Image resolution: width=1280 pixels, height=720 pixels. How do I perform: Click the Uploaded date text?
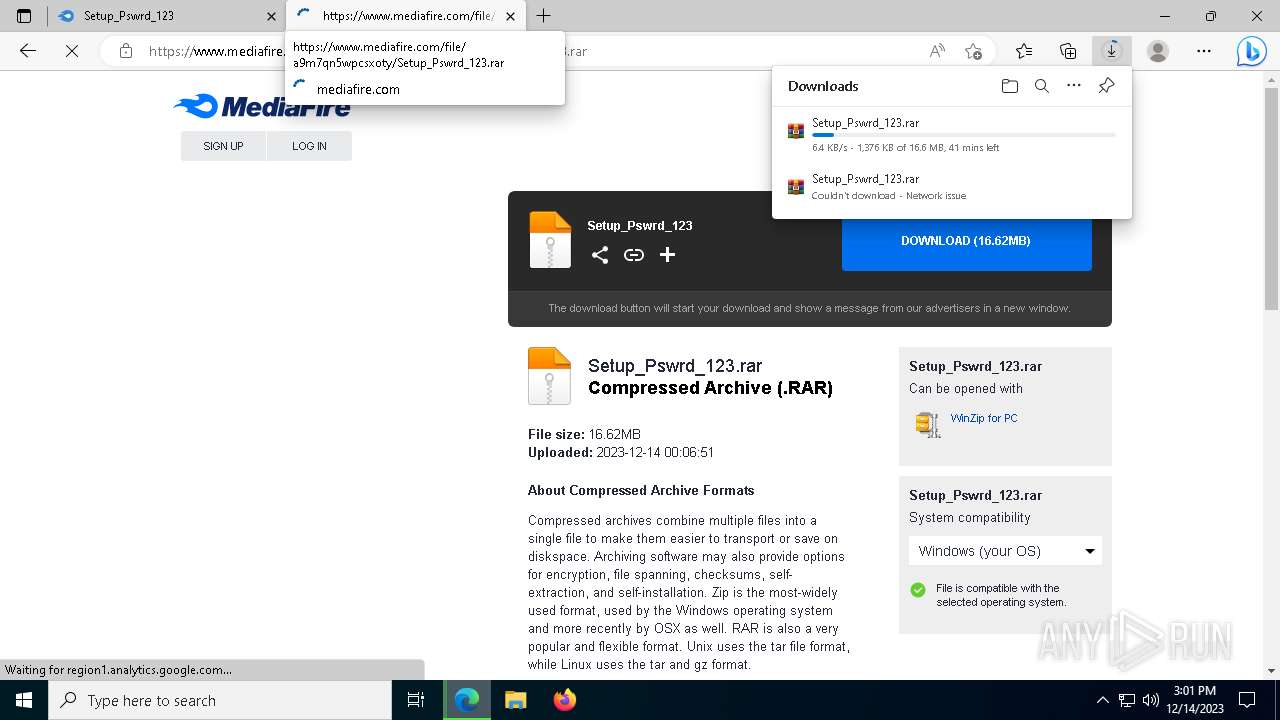click(621, 452)
